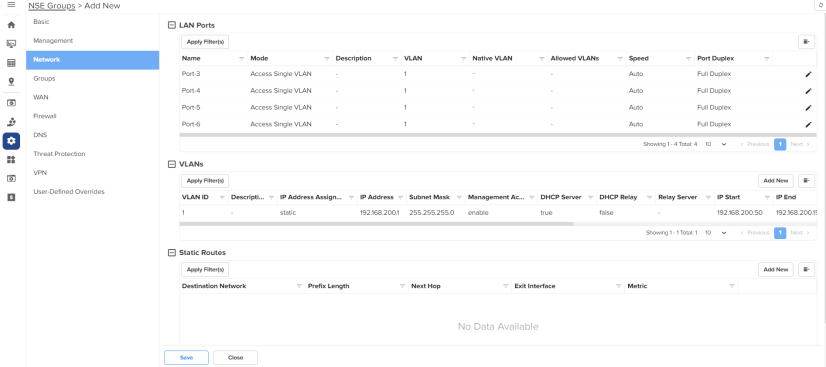Open the home icon in left sidebar
The height and width of the screenshot is (367, 826).
(11, 25)
